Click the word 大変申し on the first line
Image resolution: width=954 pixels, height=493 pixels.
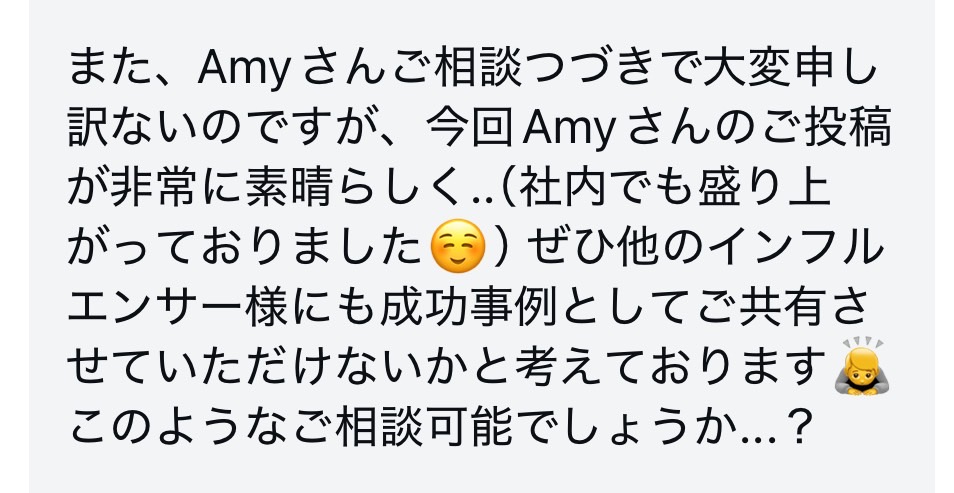pyautogui.click(x=789, y=68)
